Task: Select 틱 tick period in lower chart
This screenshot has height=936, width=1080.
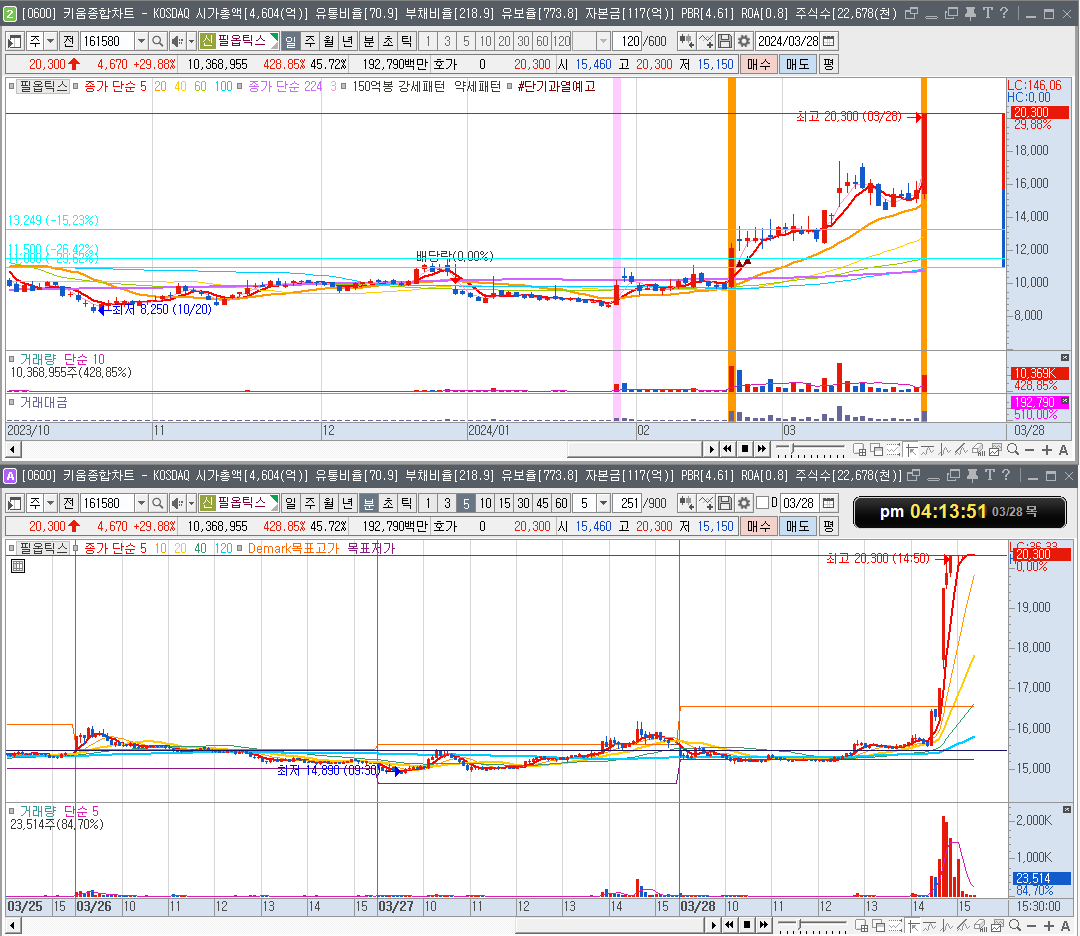Action: [x=407, y=503]
